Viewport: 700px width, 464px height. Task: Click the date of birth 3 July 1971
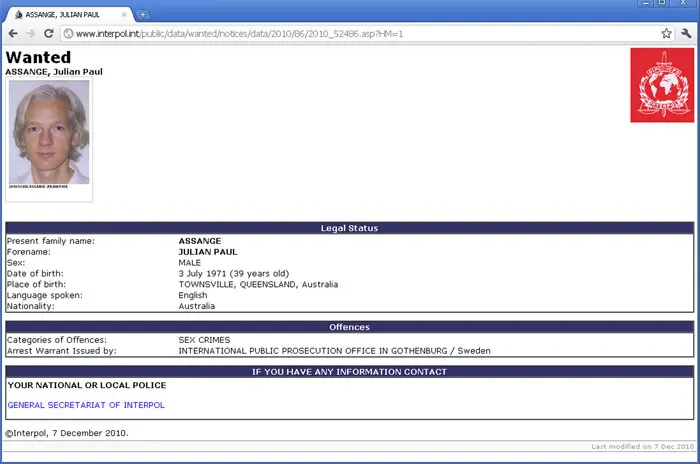click(x=234, y=273)
